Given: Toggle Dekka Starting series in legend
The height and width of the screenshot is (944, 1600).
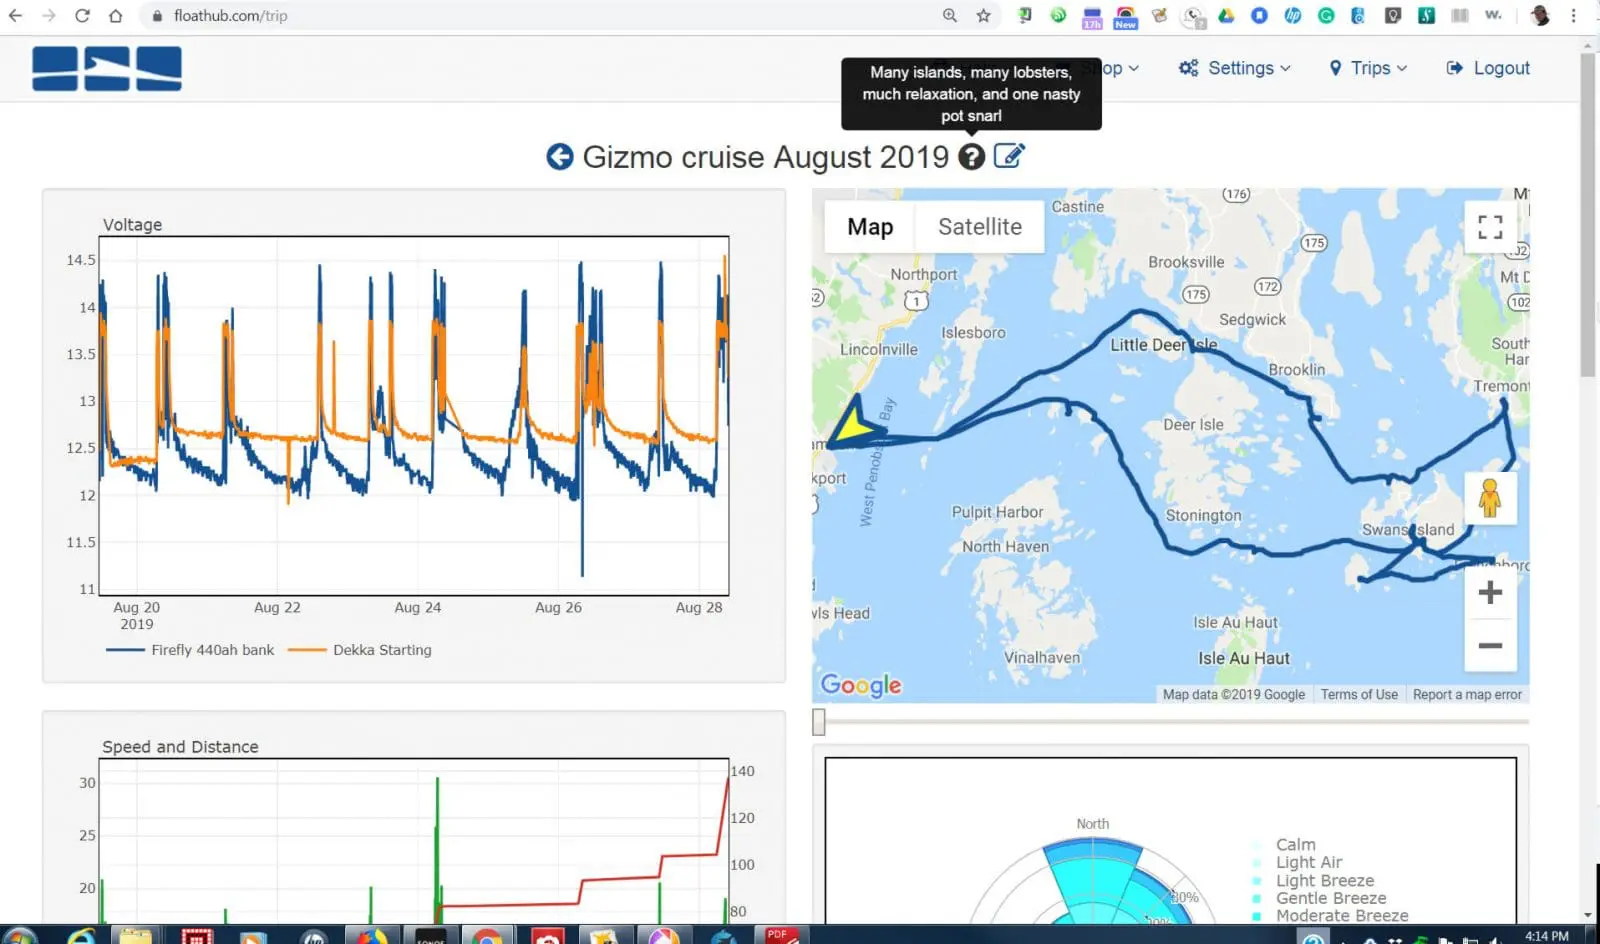Looking at the screenshot, I should pos(360,650).
